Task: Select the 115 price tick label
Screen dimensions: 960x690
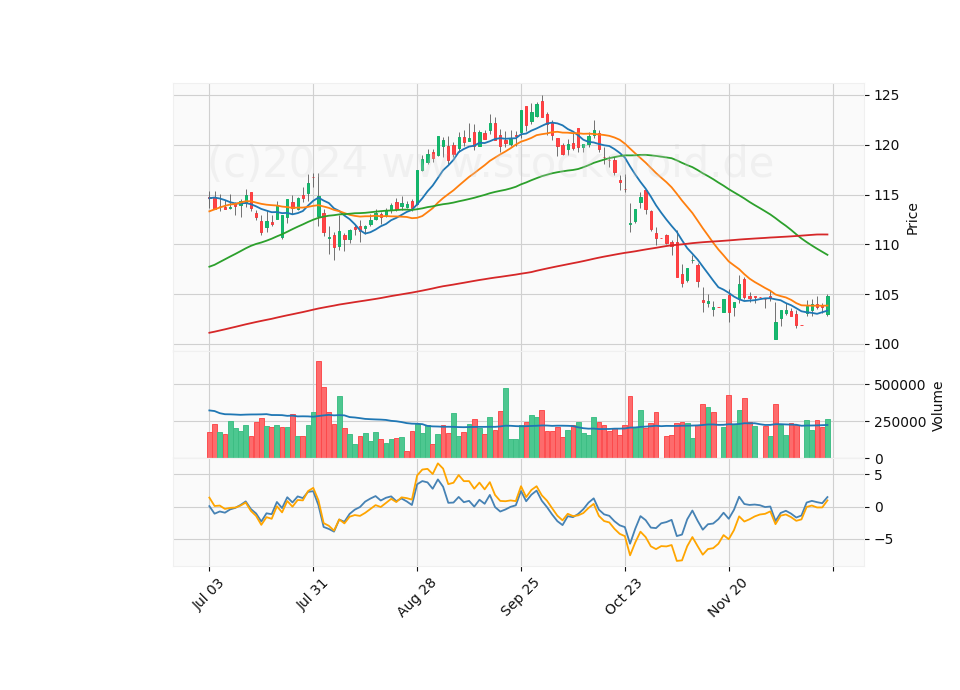Action: point(887,196)
